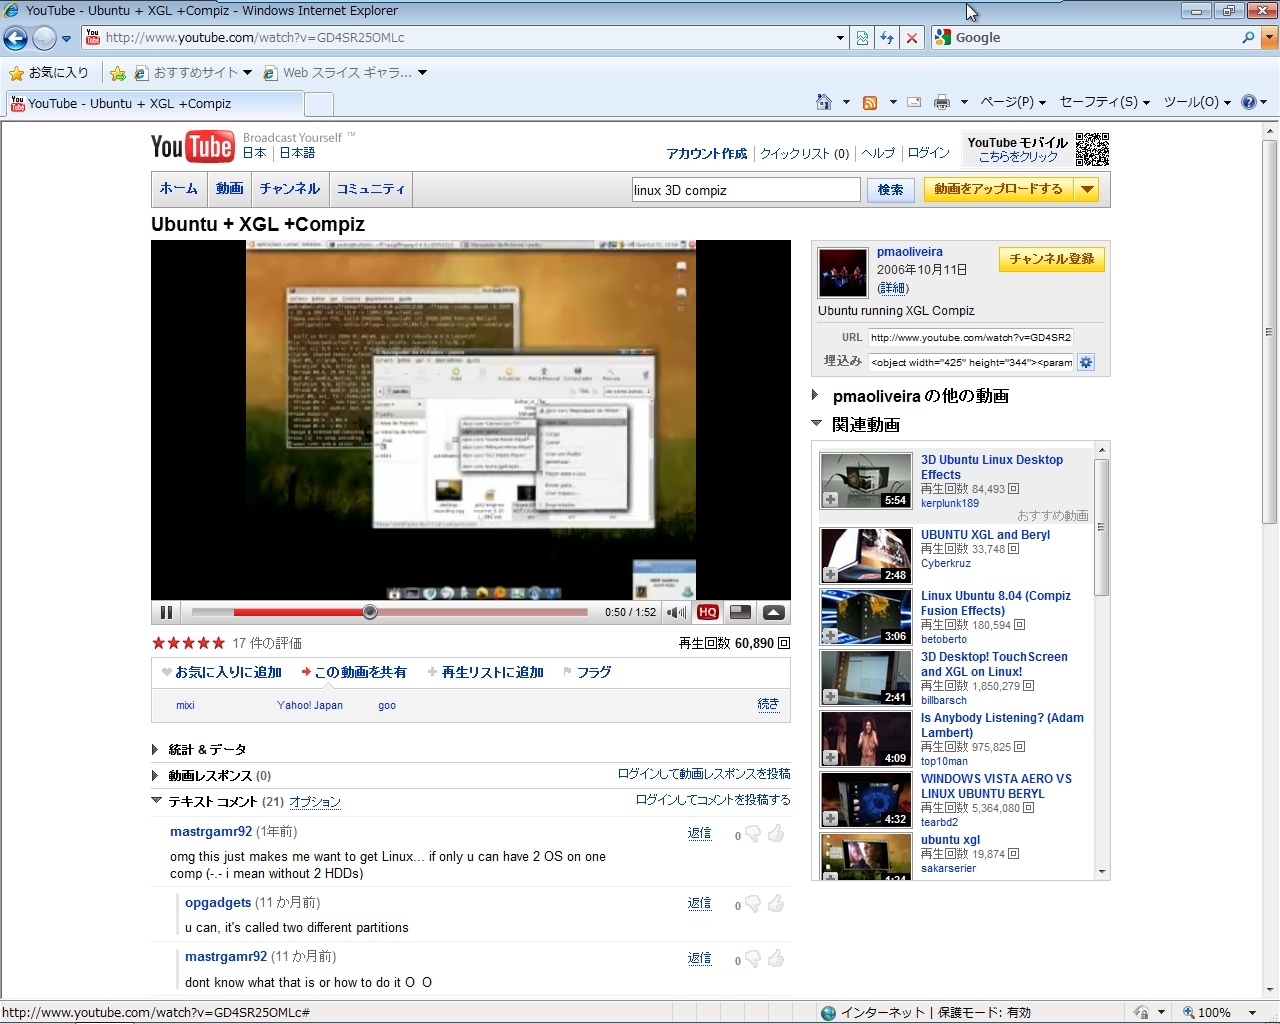This screenshot has height=1024, width=1280.
Task: Click the Internet Explorer back arrow button
Action: point(16,38)
